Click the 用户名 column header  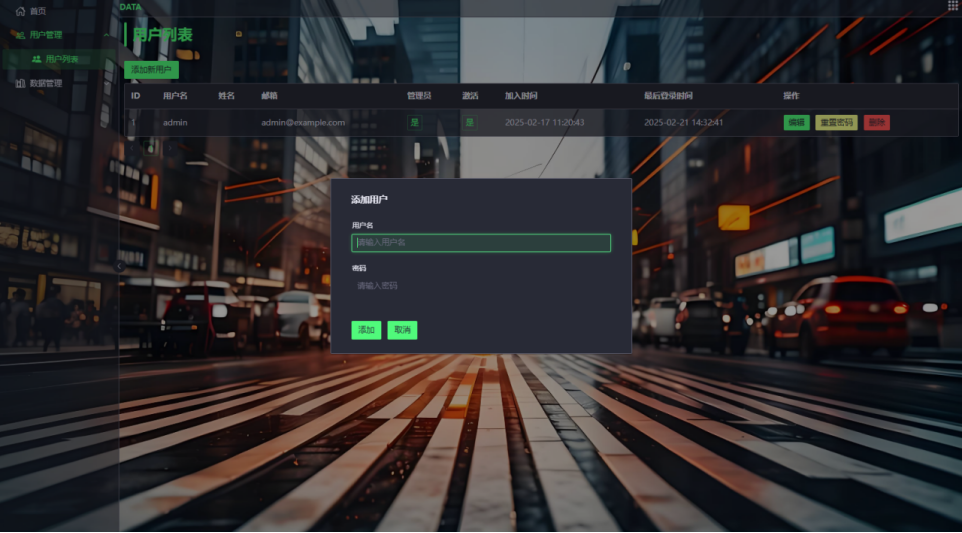pos(175,96)
